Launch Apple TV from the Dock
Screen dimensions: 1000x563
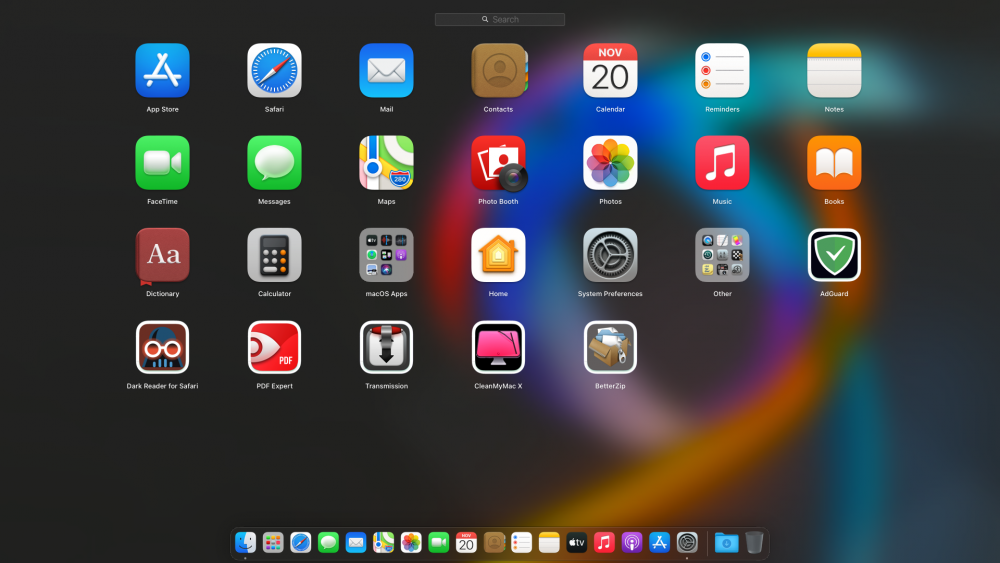[577, 543]
